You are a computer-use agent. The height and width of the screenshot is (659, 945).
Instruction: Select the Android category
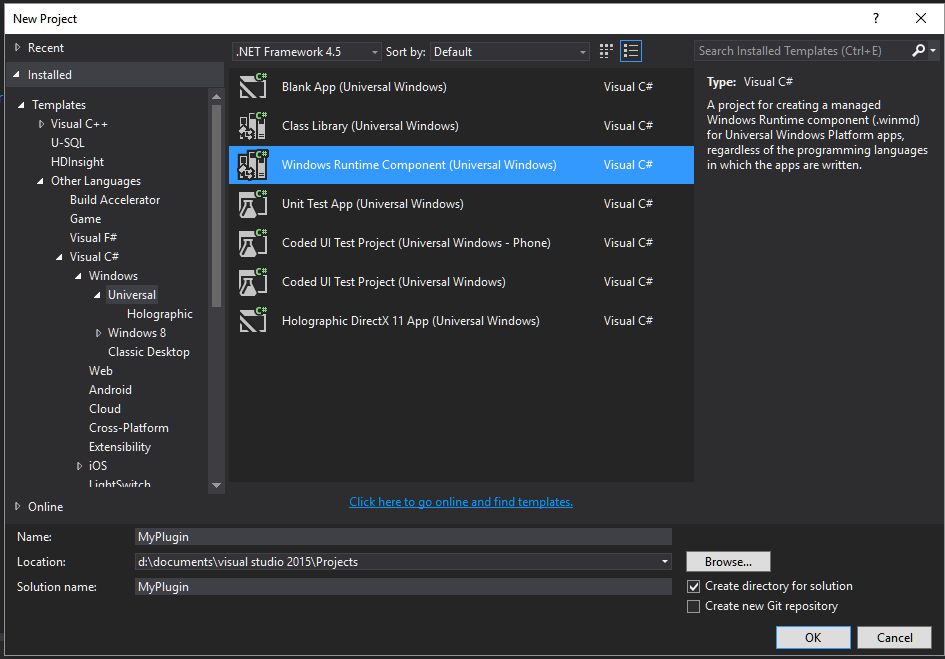(x=110, y=389)
